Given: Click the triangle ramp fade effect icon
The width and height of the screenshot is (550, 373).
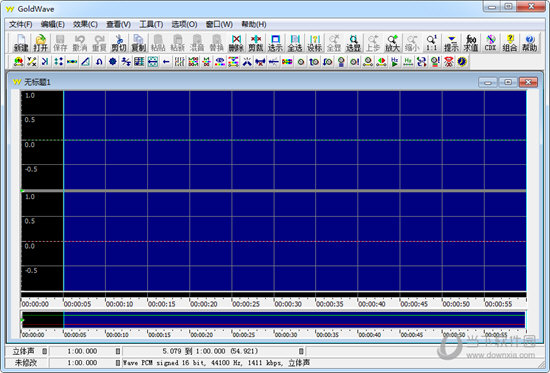Looking at the screenshot, I should click(x=86, y=62).
